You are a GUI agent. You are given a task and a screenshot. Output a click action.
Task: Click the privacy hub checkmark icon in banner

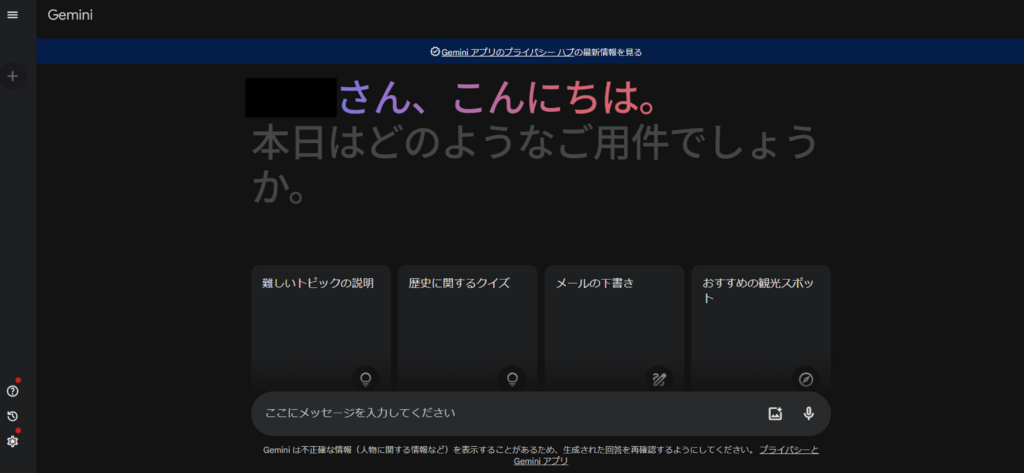435,52
